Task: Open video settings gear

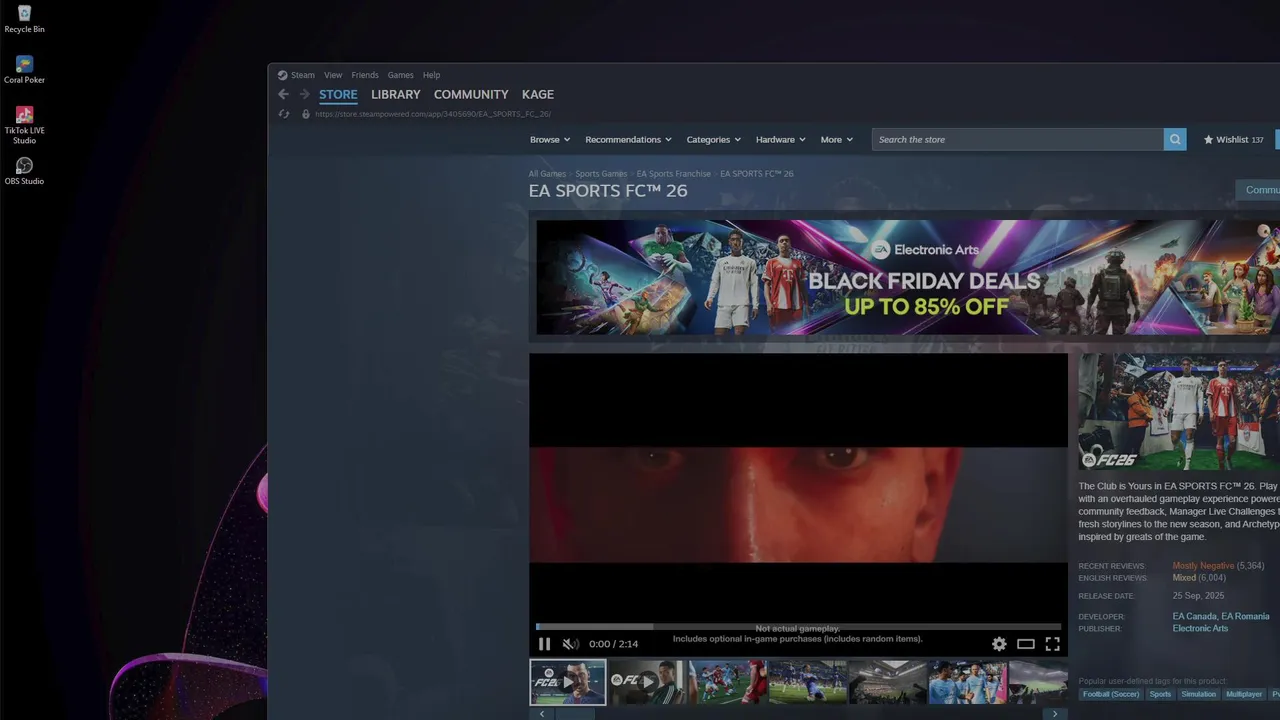Action: [x=999, y=644]
